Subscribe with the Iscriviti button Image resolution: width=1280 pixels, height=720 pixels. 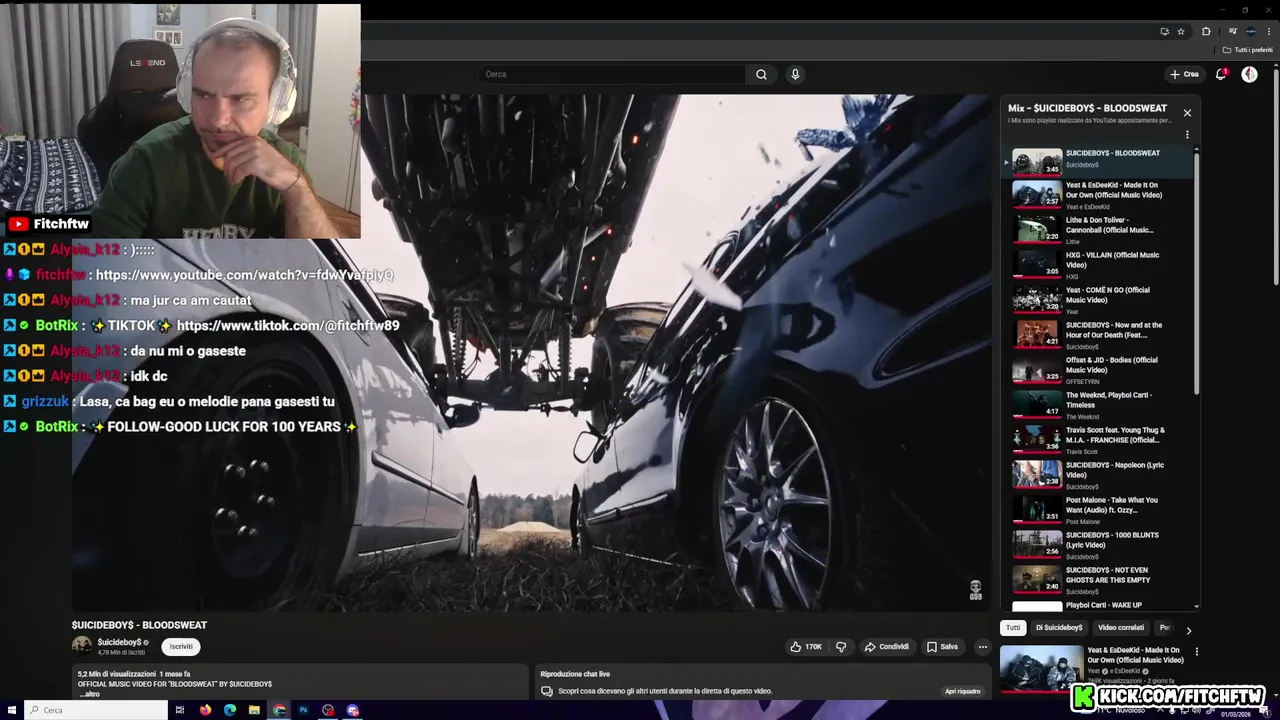(x=181, y=647)
